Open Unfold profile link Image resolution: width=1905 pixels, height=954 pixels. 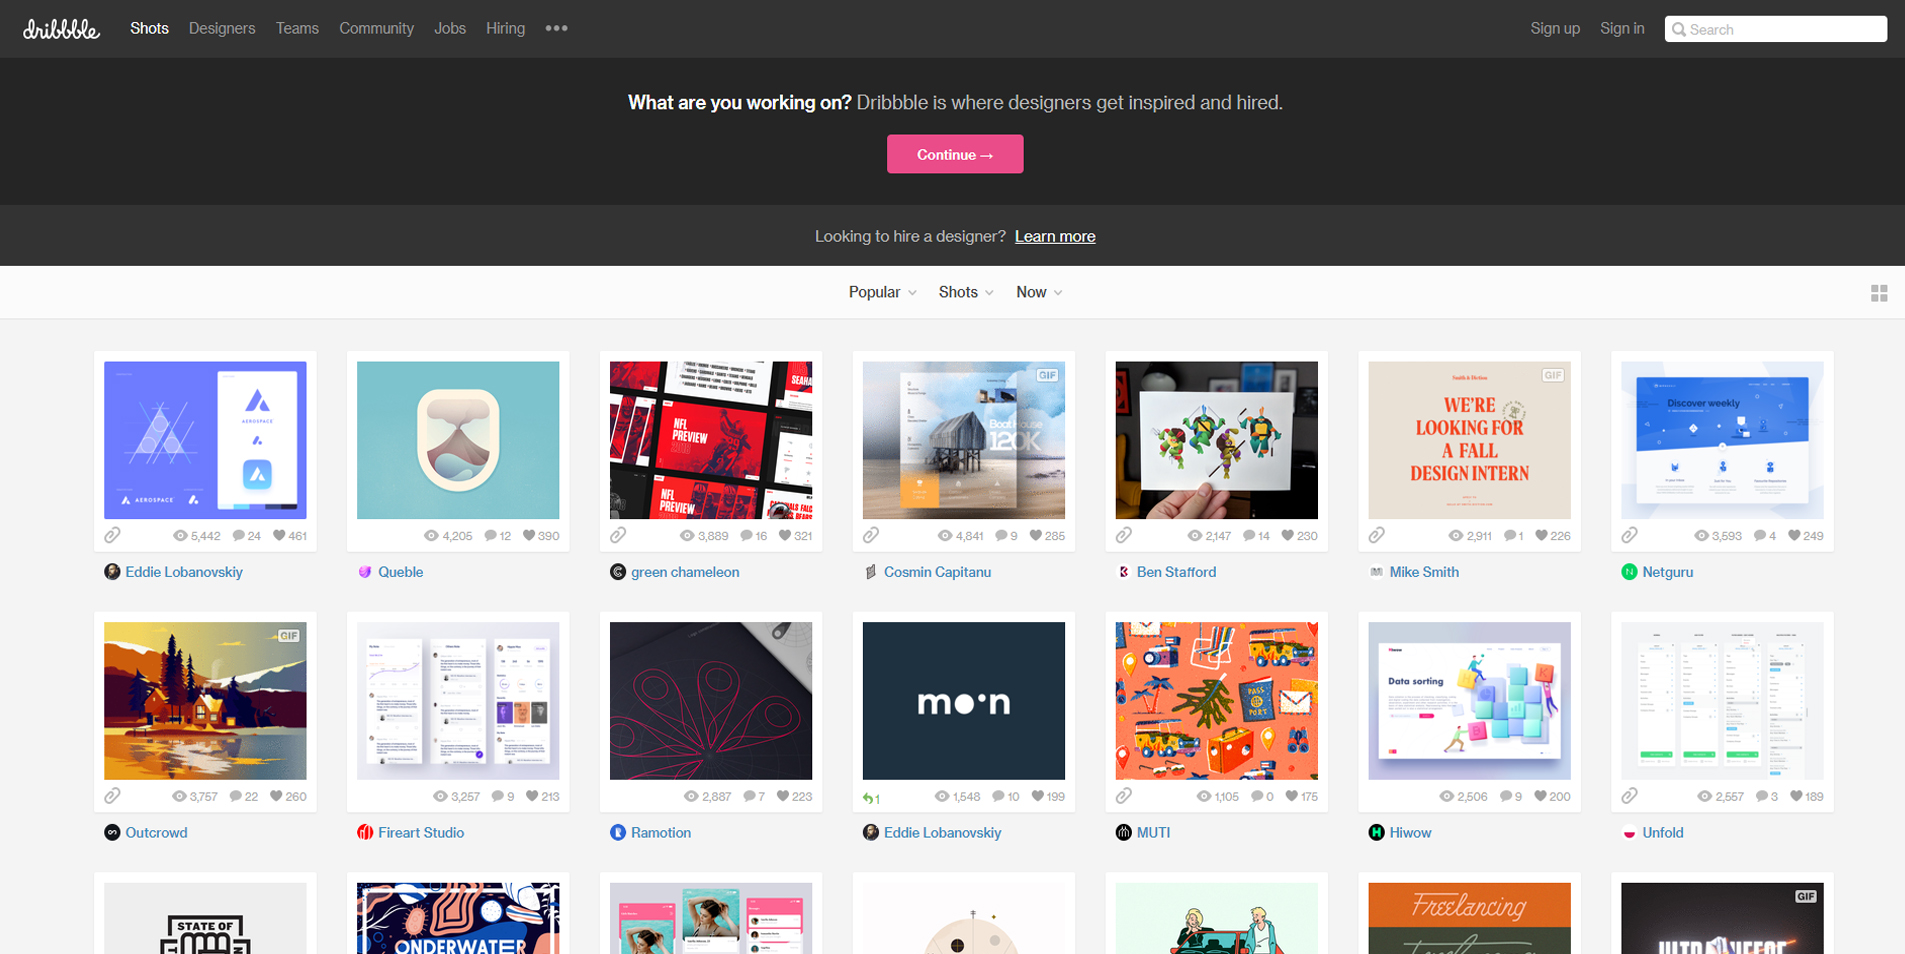pos(1663,832)
